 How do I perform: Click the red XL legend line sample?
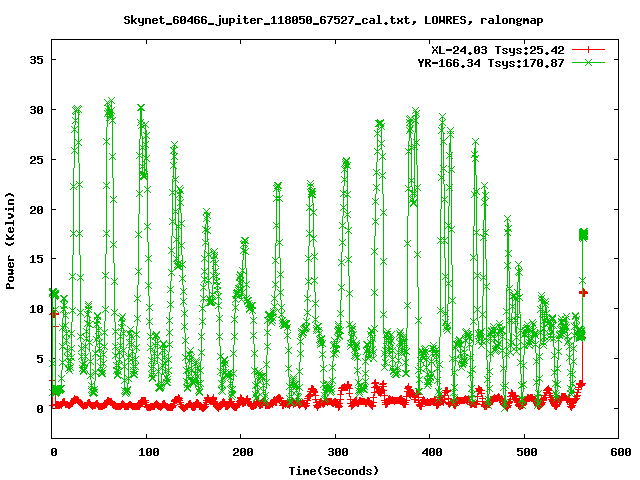pyautogui.click(x=588, y=50)
